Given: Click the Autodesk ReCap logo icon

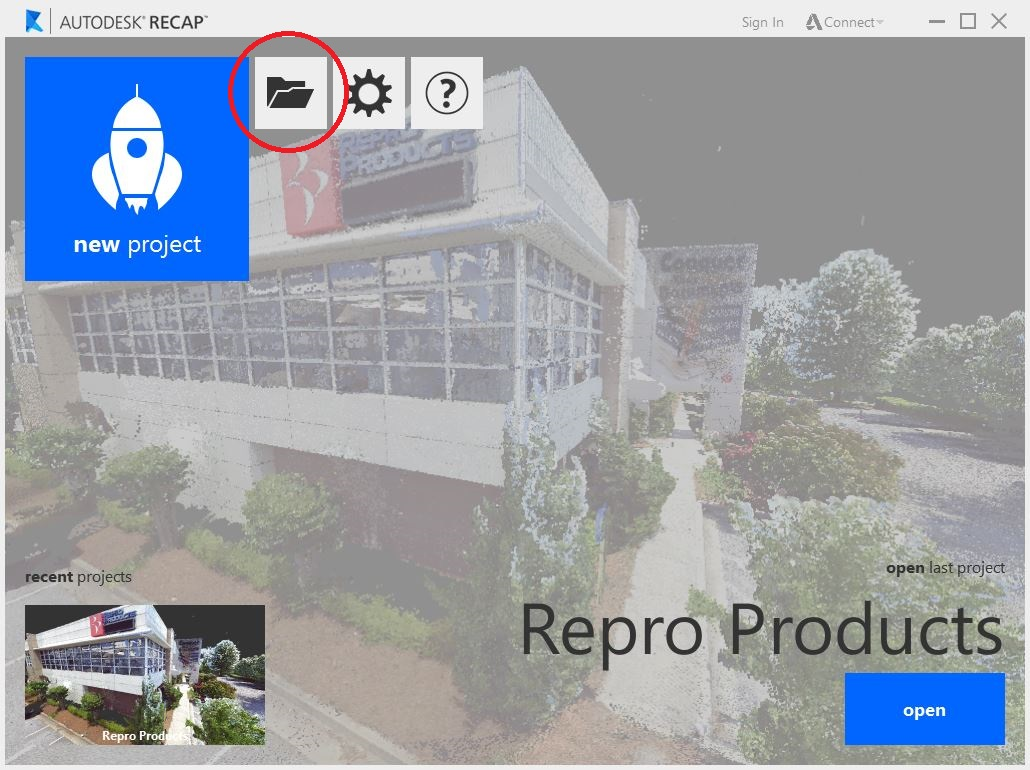Looking at the screenshot, I should 34,21.
